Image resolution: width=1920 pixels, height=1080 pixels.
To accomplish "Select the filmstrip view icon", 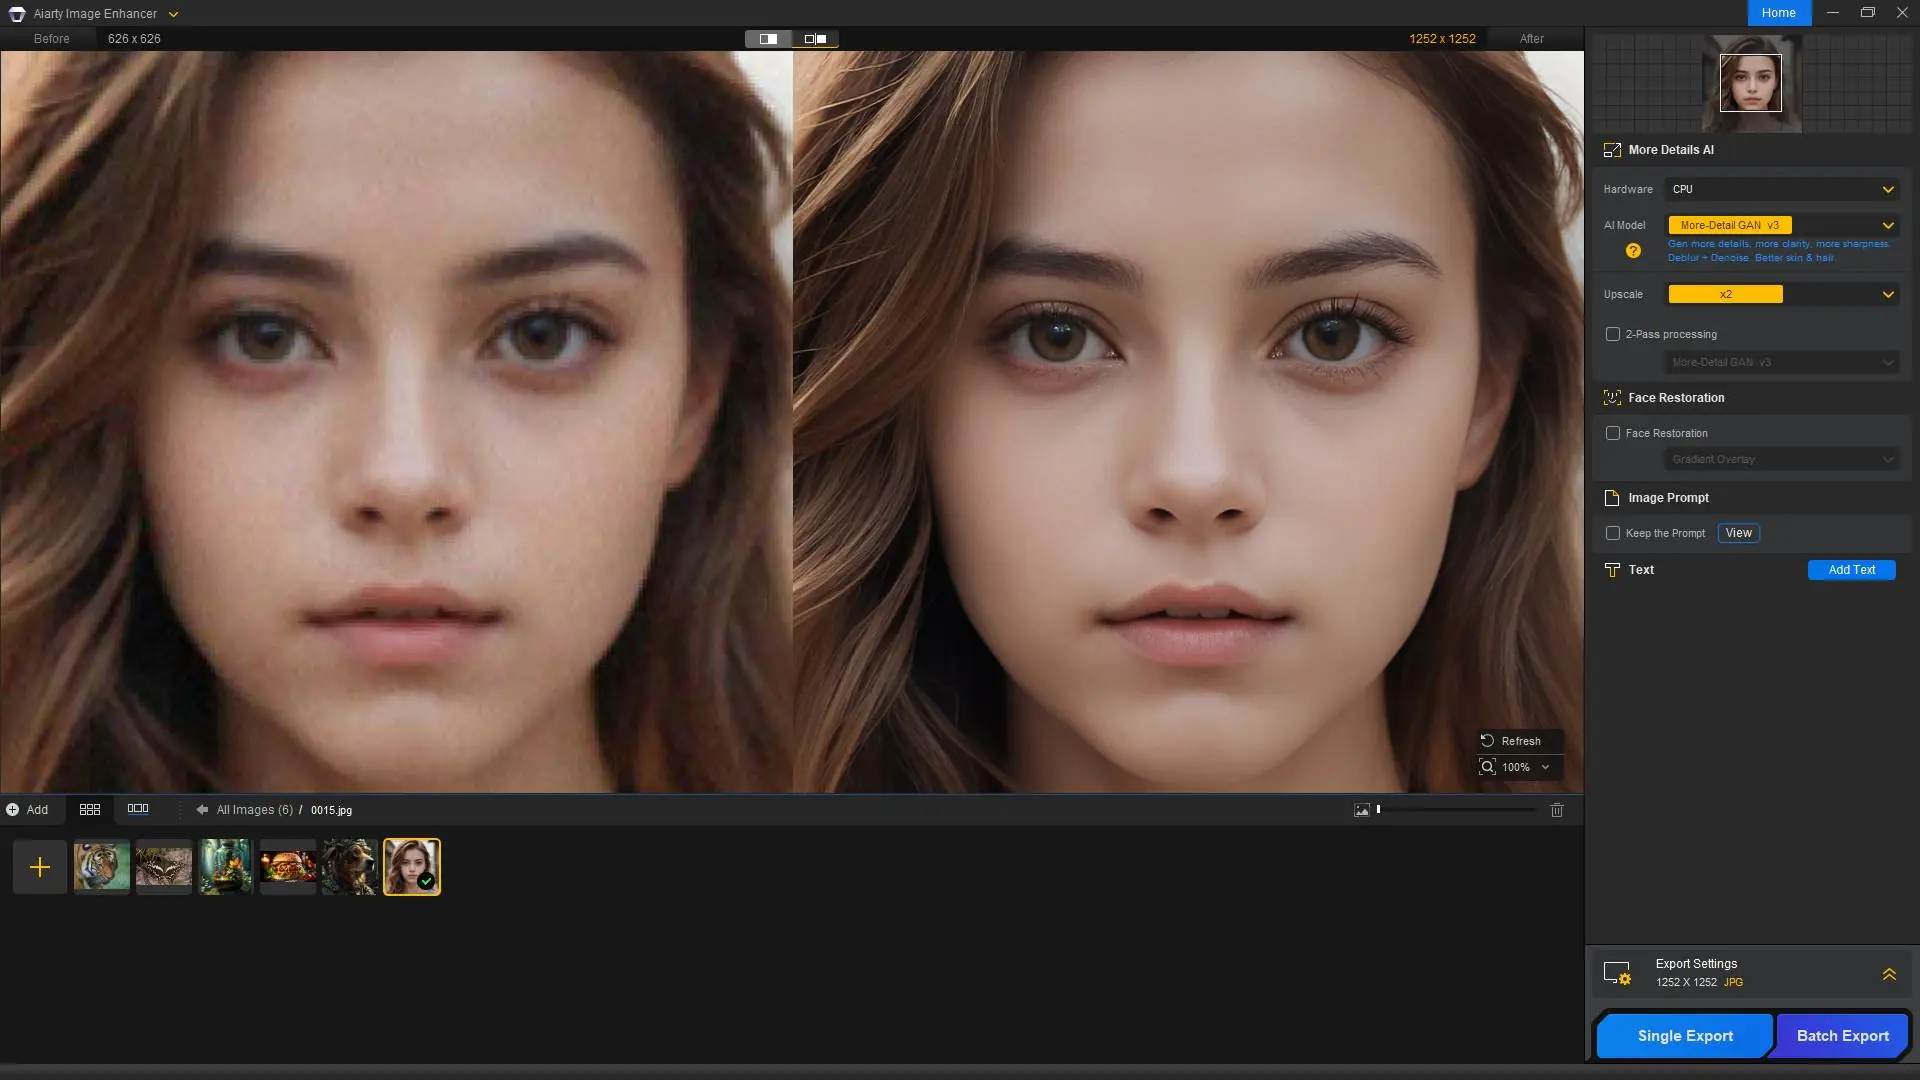I will pos(138,809).
